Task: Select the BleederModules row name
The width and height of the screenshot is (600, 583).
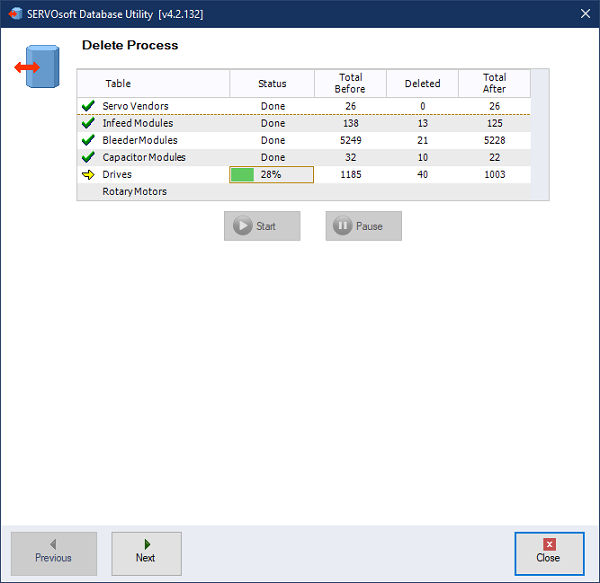Action: pos(140,140)
